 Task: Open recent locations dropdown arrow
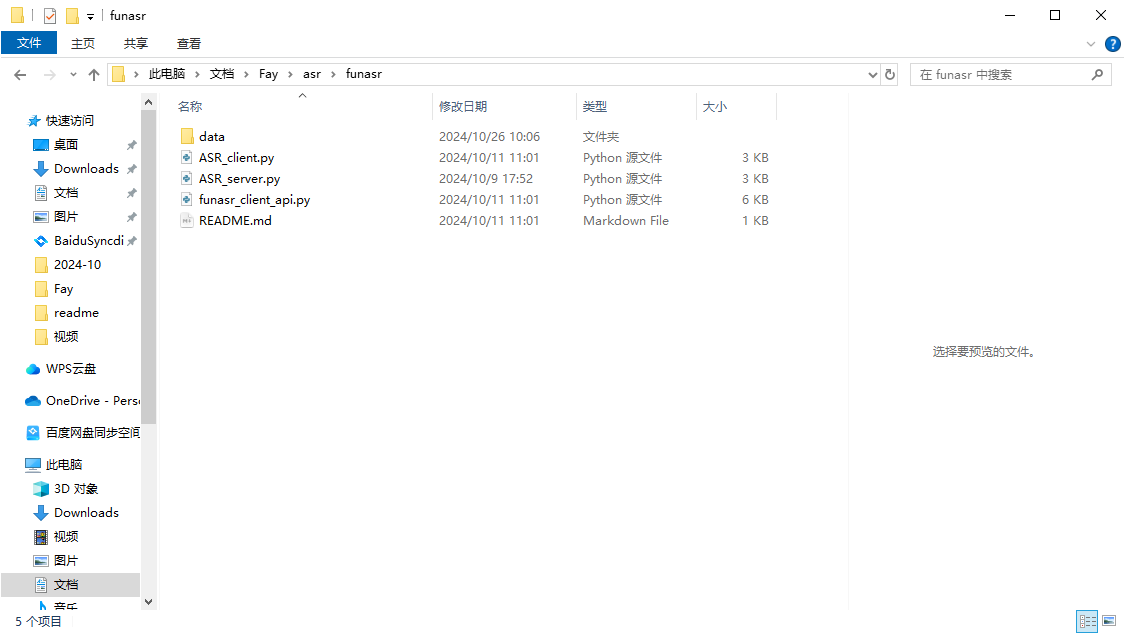[72, 75]
